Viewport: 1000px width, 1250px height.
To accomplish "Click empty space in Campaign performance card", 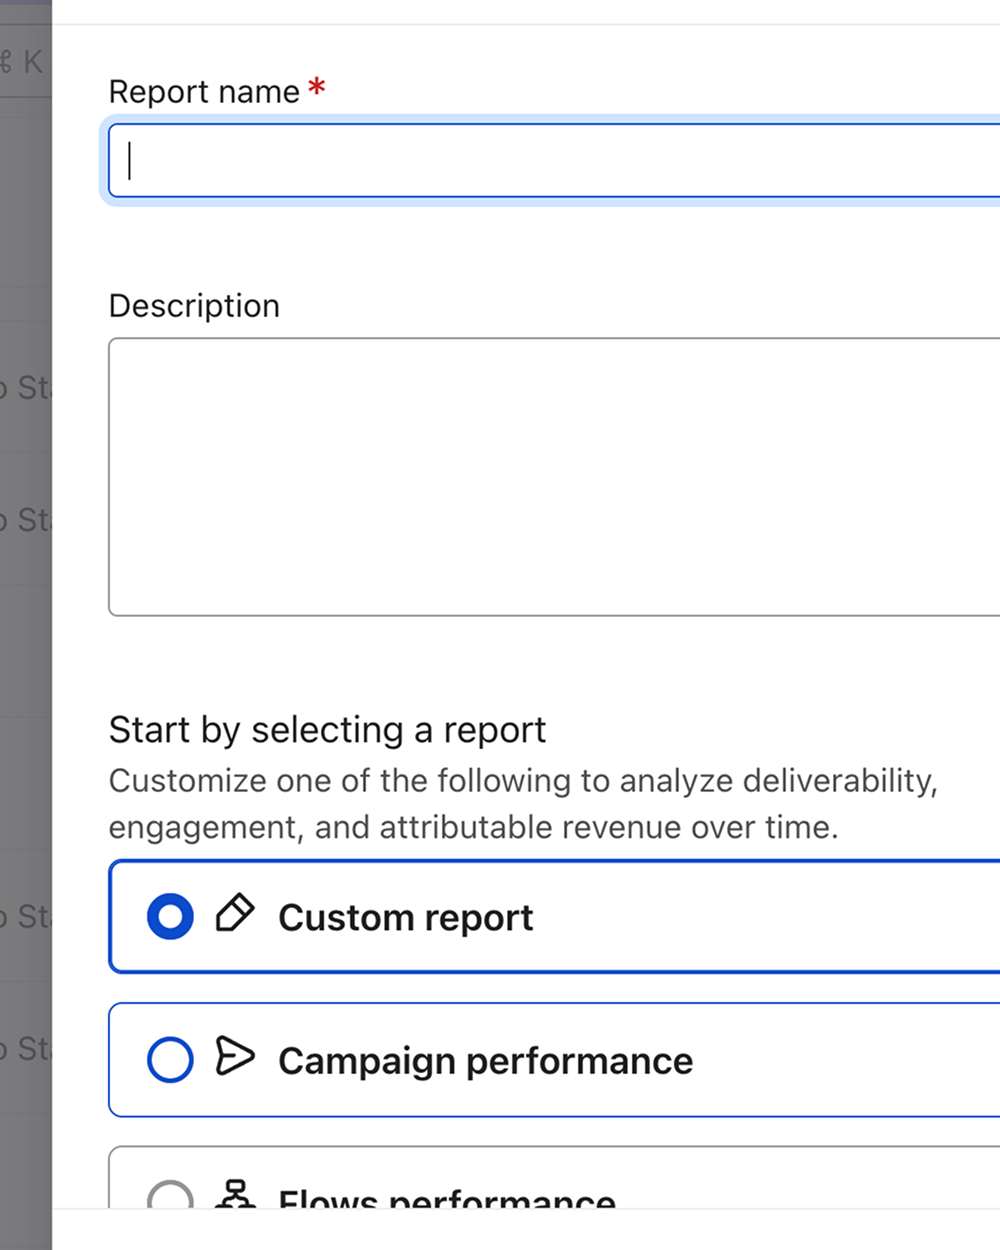I will tap(850, 1060).
